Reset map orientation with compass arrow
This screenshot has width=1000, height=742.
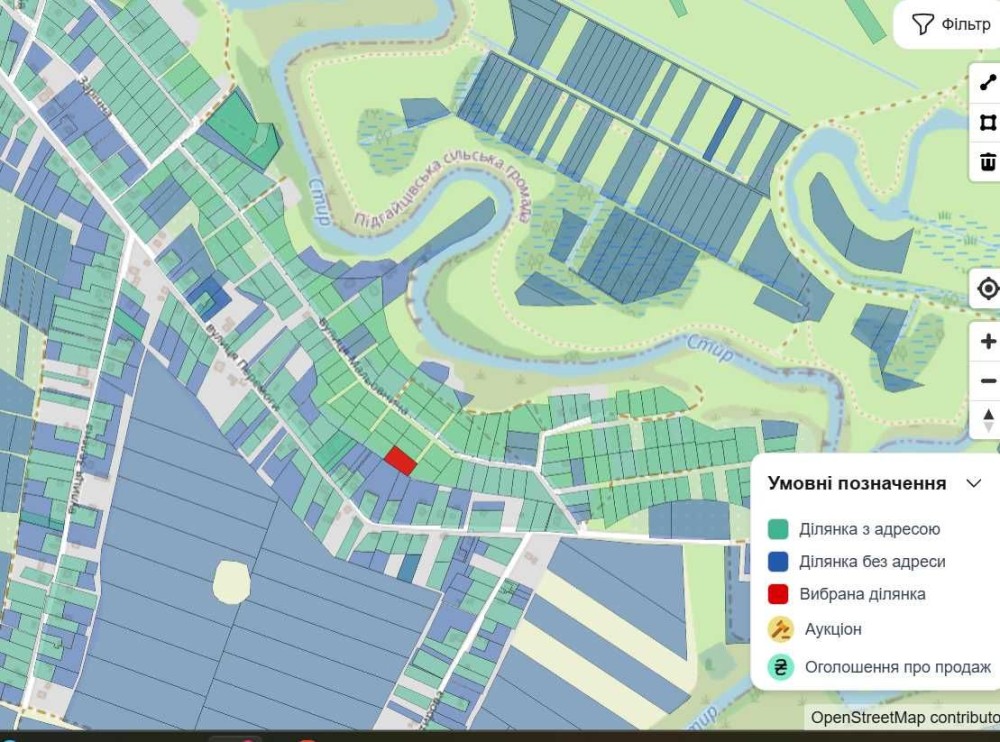click(x=987, y=420)
